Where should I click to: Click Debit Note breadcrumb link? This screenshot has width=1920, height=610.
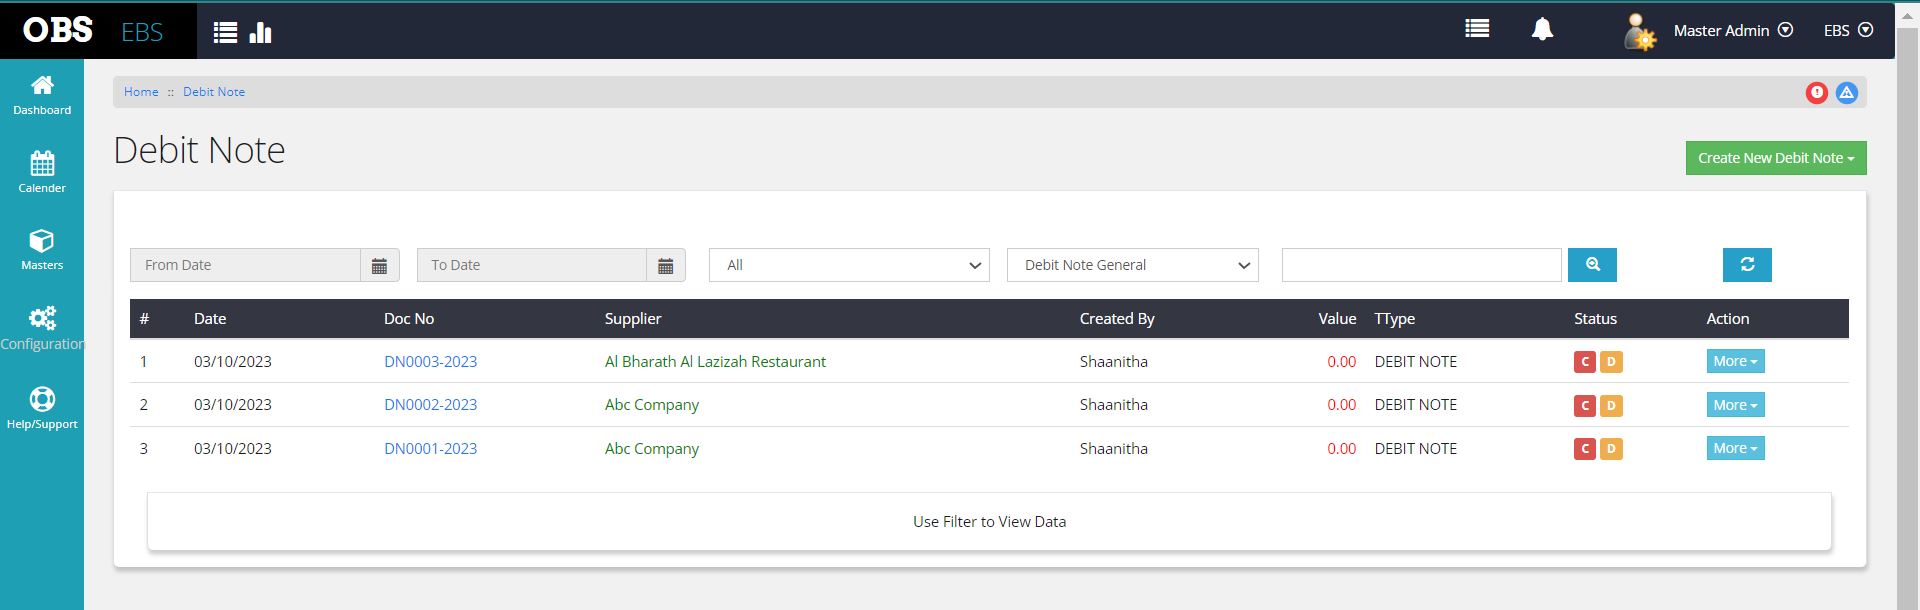214,92
